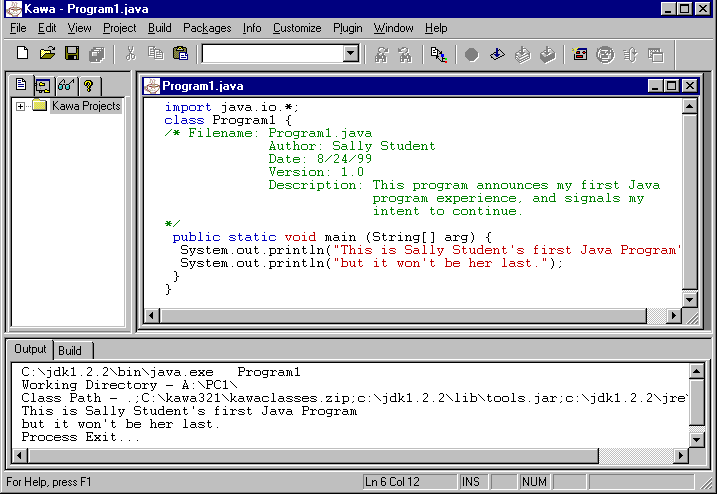Open the Plugin menu
Image resolution: width=717 pixels, height=494 pixels.
coord(348,28)
